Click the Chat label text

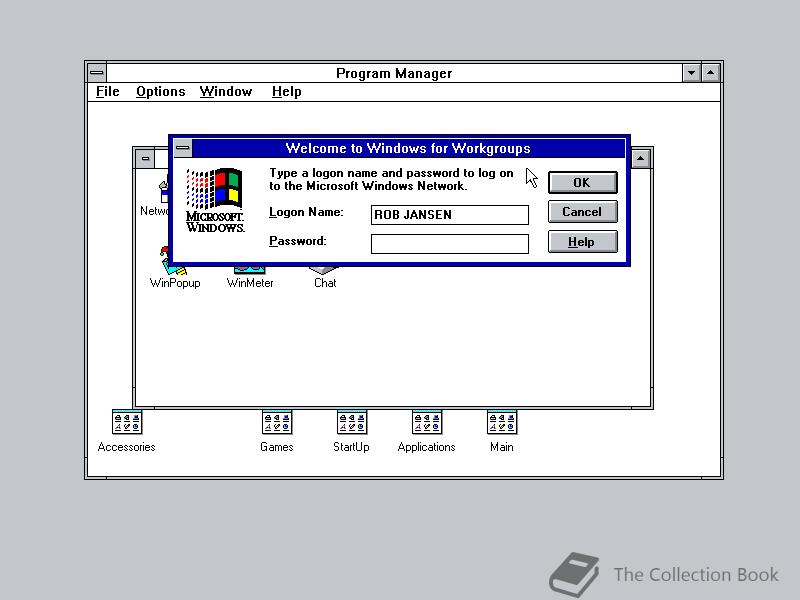(325, 283)
